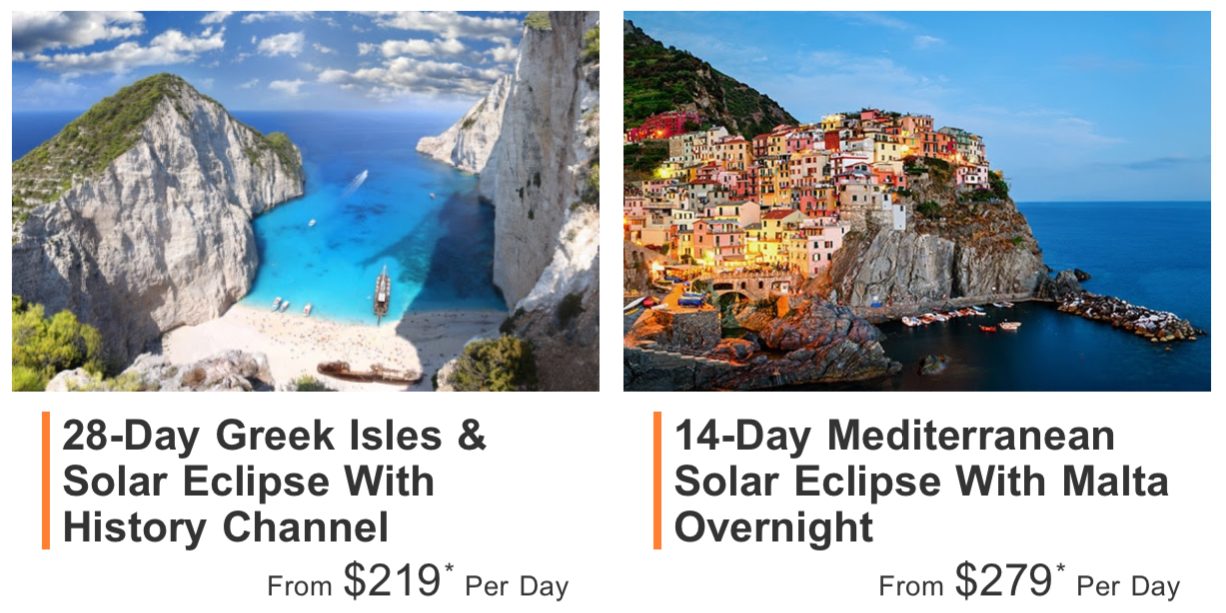The width and height of the screenshot is (1226, 613).
Task: Click the $219 price amount
Action: click(392, 581)
